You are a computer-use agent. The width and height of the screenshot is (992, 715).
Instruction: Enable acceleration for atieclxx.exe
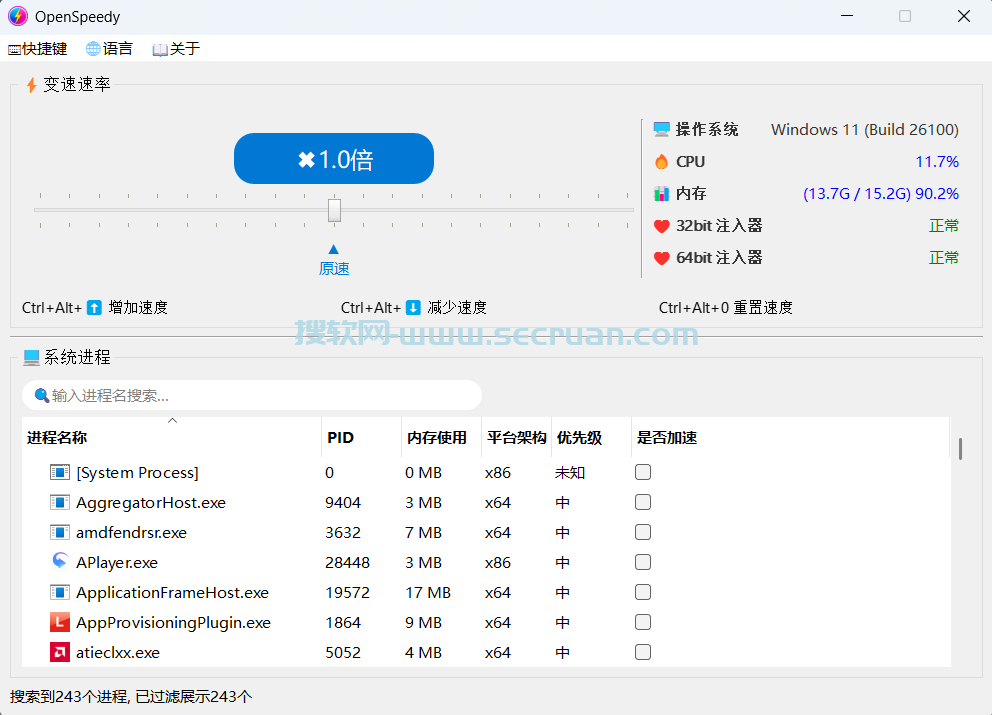tap(643, 652)
